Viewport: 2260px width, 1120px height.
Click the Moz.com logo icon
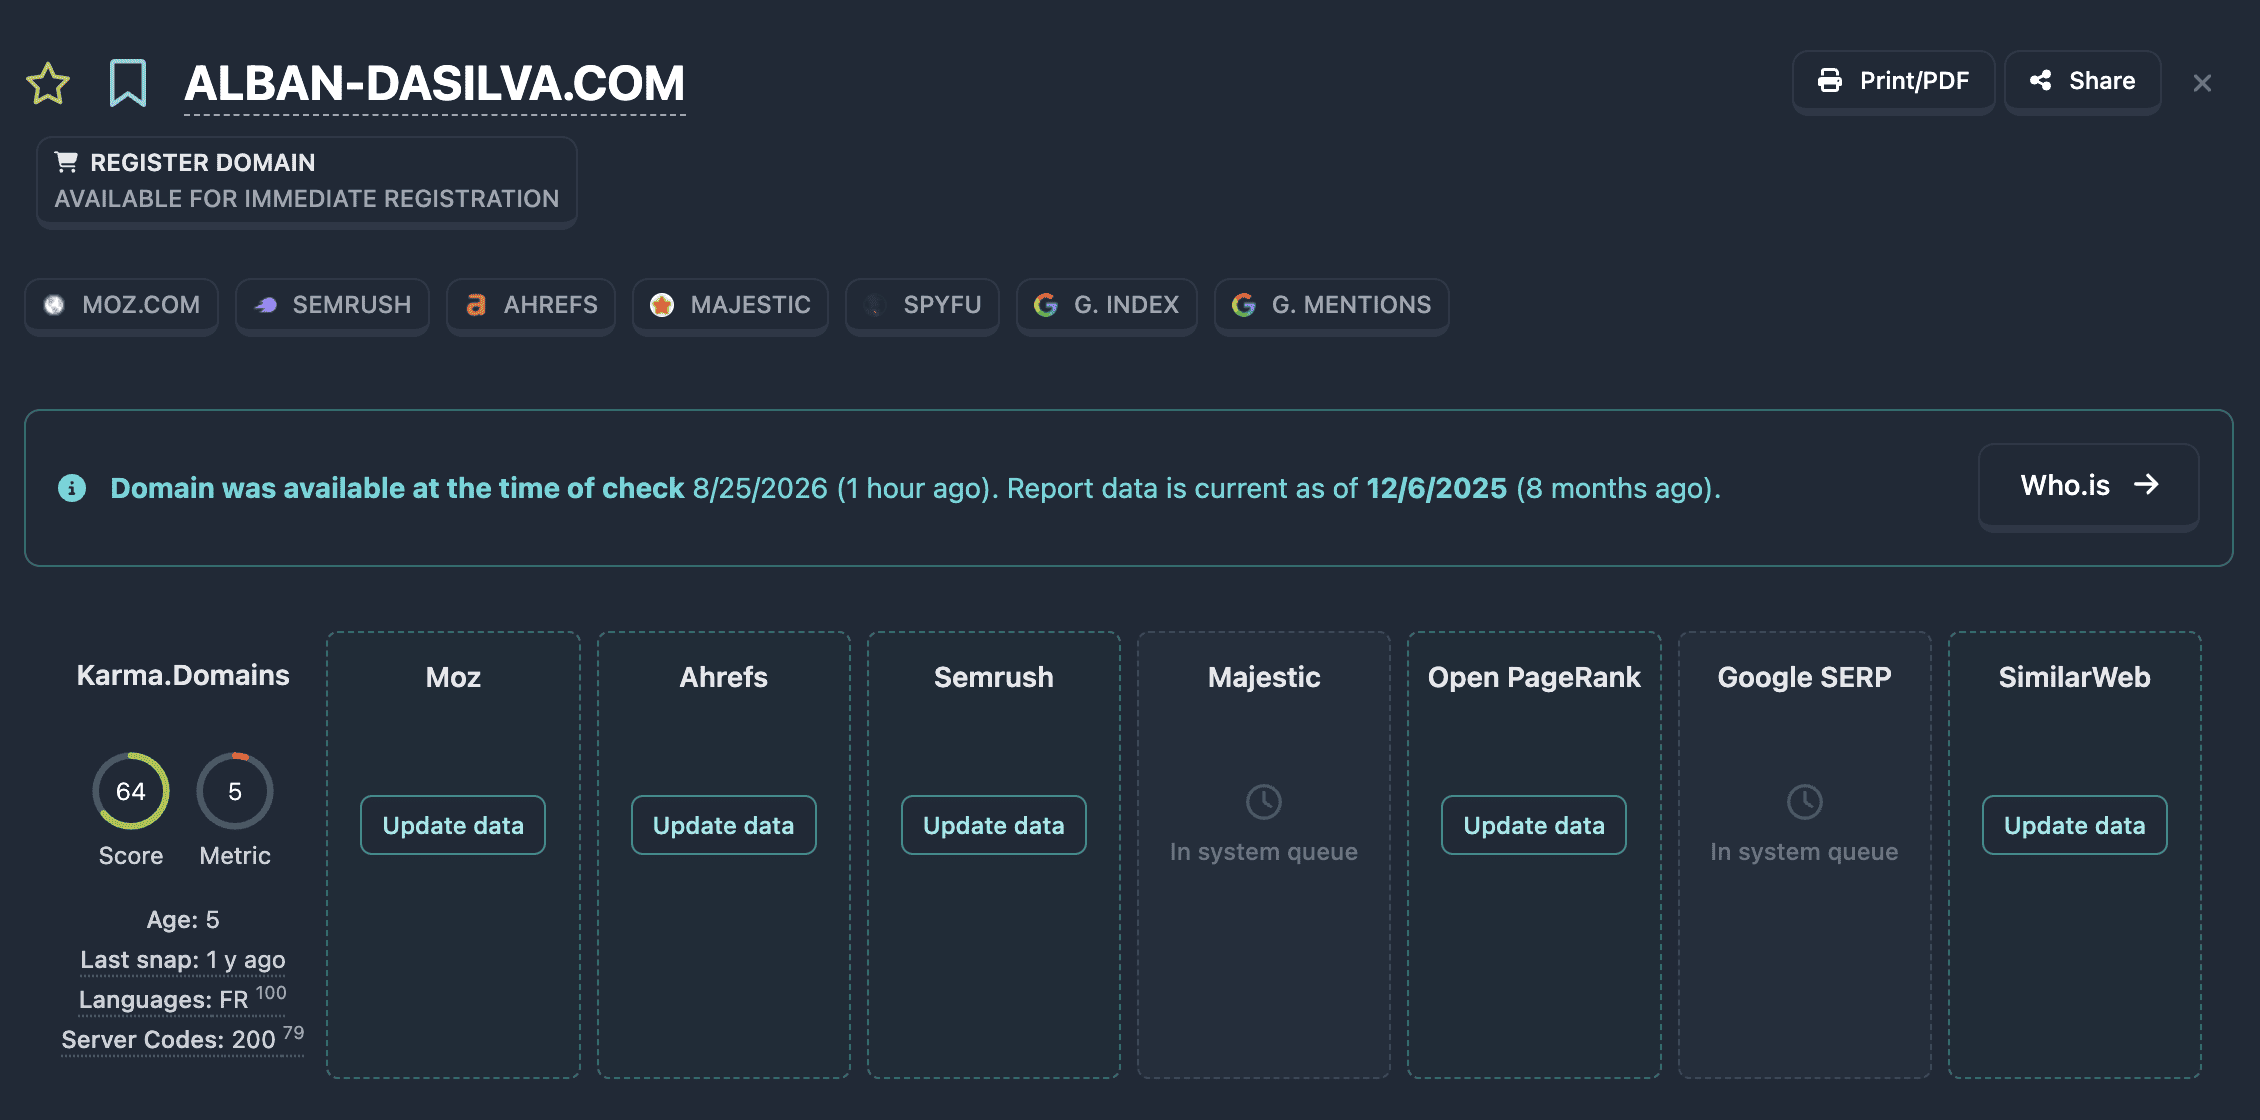click(x=54, y=305)
